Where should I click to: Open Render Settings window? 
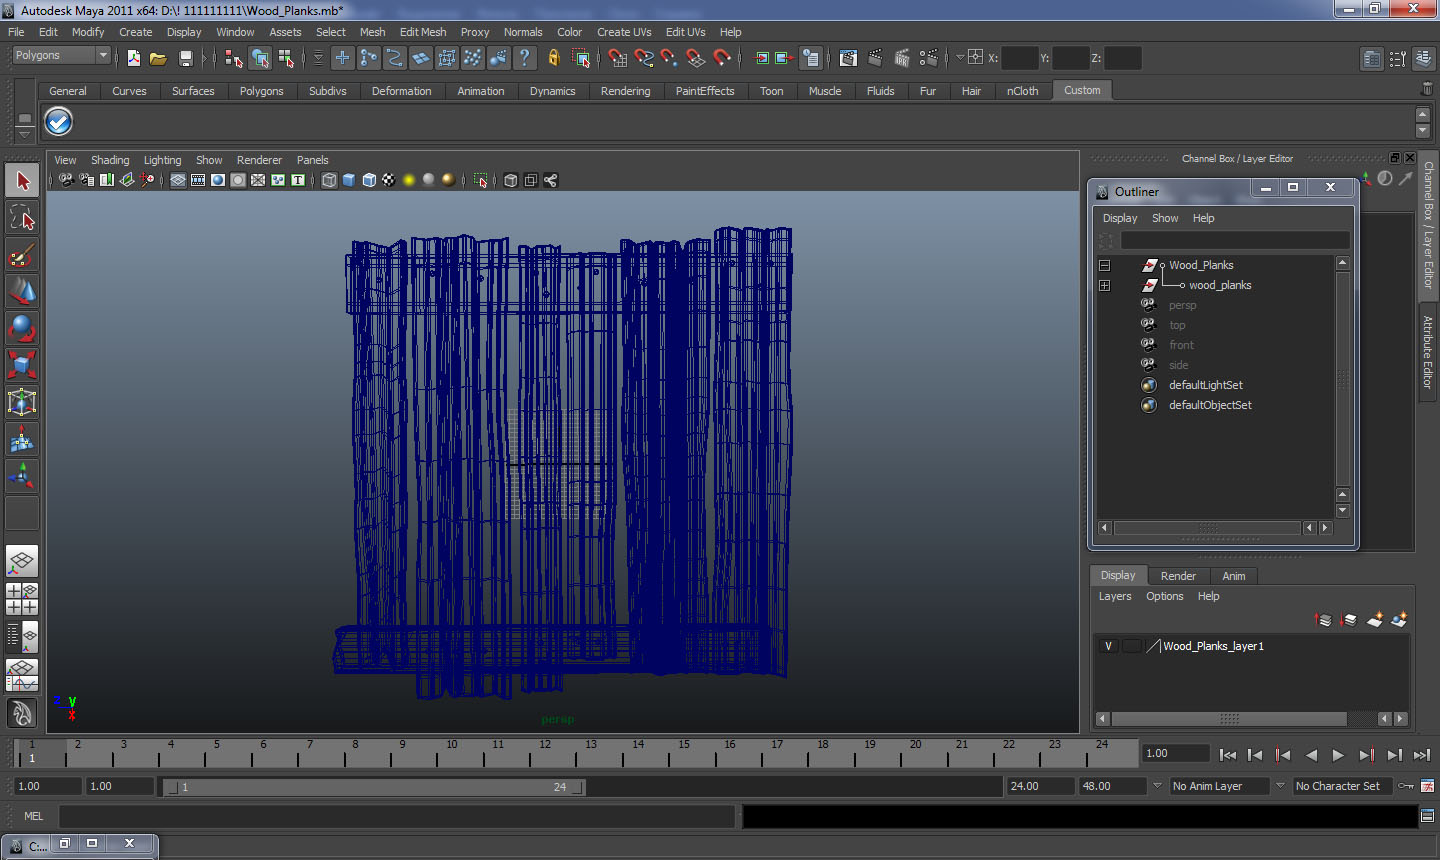point(929,58)
